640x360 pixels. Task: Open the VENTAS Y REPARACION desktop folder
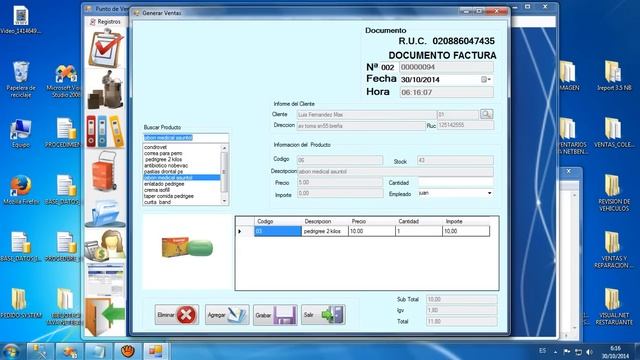[613, 250]
